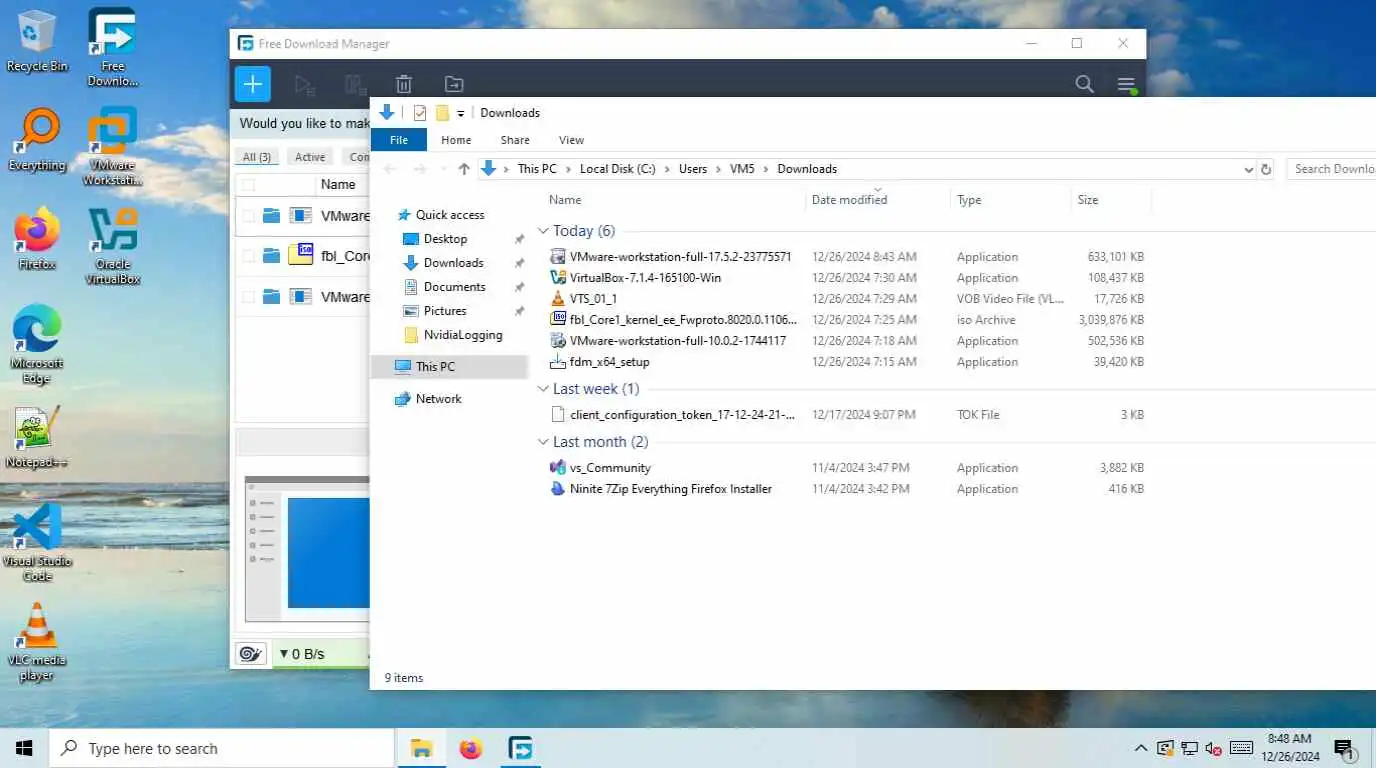Tick the select-all checkbox in FDM header
This screenshot has width=1376, height=768.
click(248, 185)
